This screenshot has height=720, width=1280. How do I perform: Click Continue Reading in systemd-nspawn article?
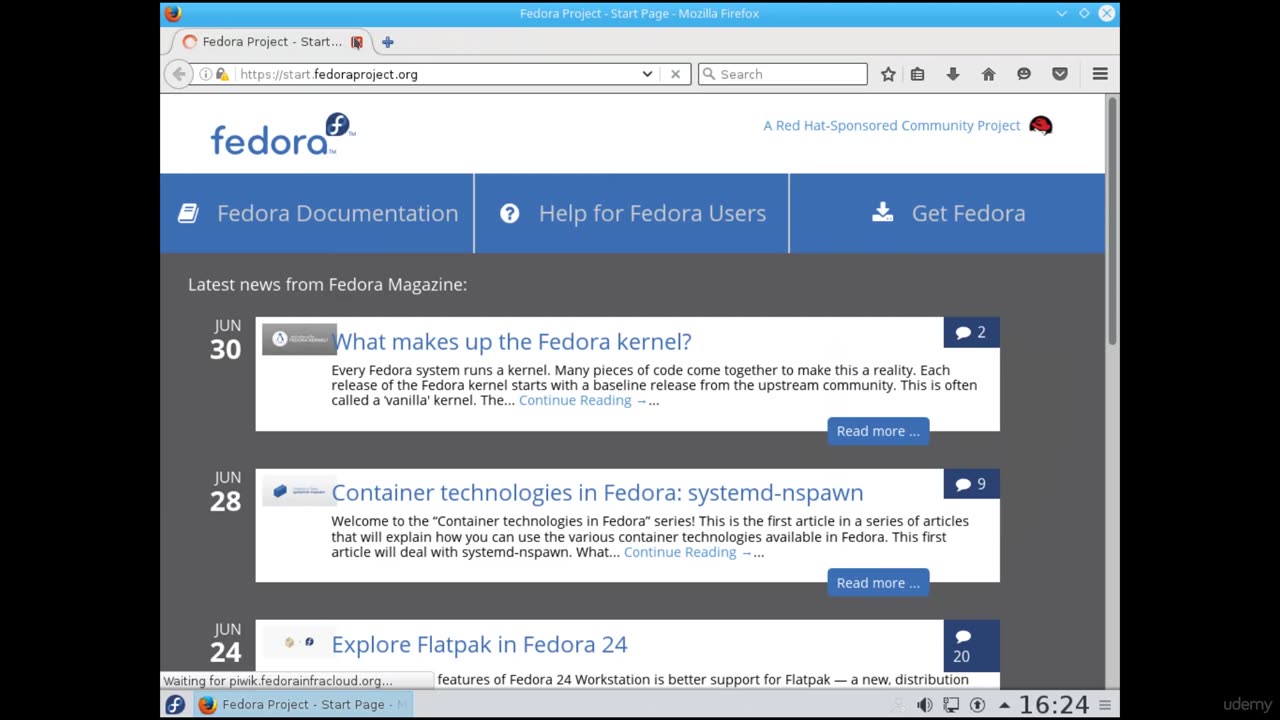[688, 552]
